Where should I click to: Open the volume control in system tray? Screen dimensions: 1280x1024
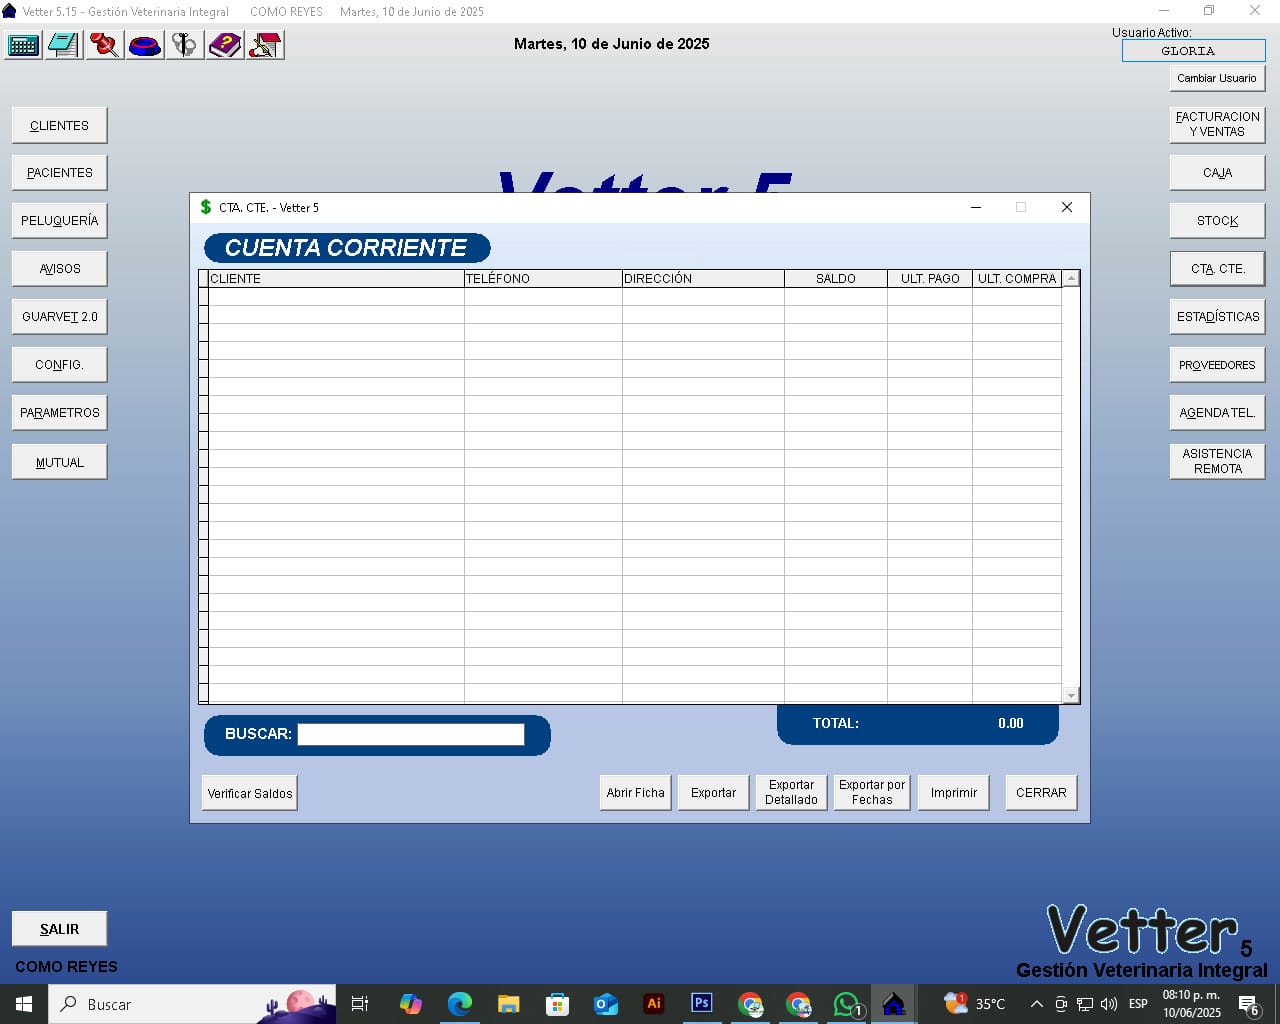pyautogui.click(x=1109, y=1004)
